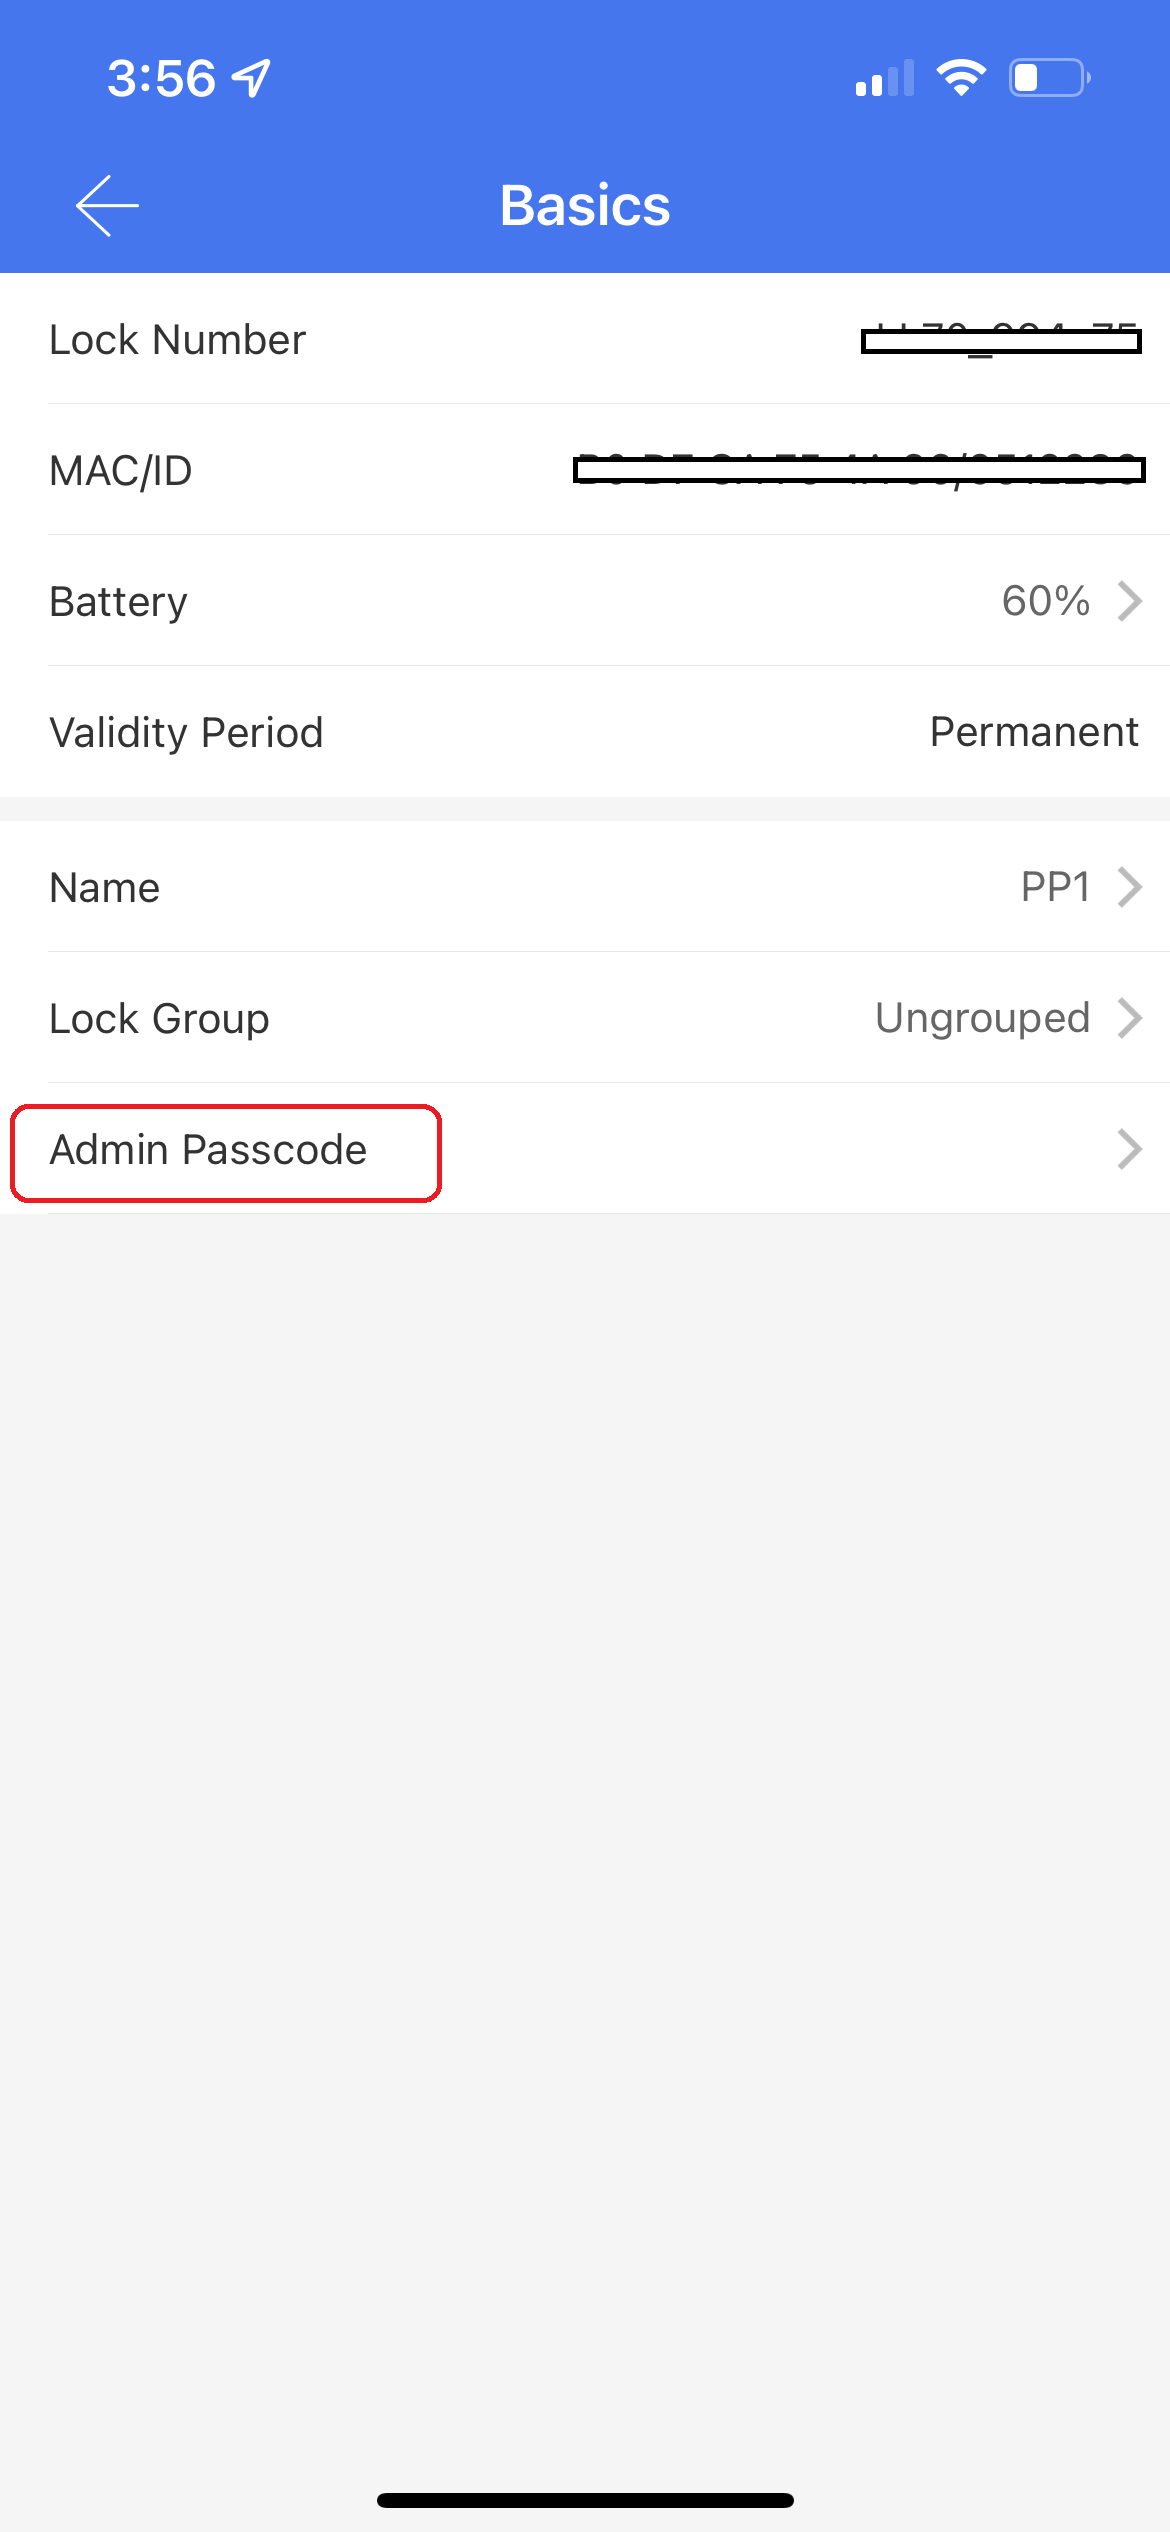1170x2532 pixels.
Task: Open Lock Group chevron
Action: pos(1130,1018)
